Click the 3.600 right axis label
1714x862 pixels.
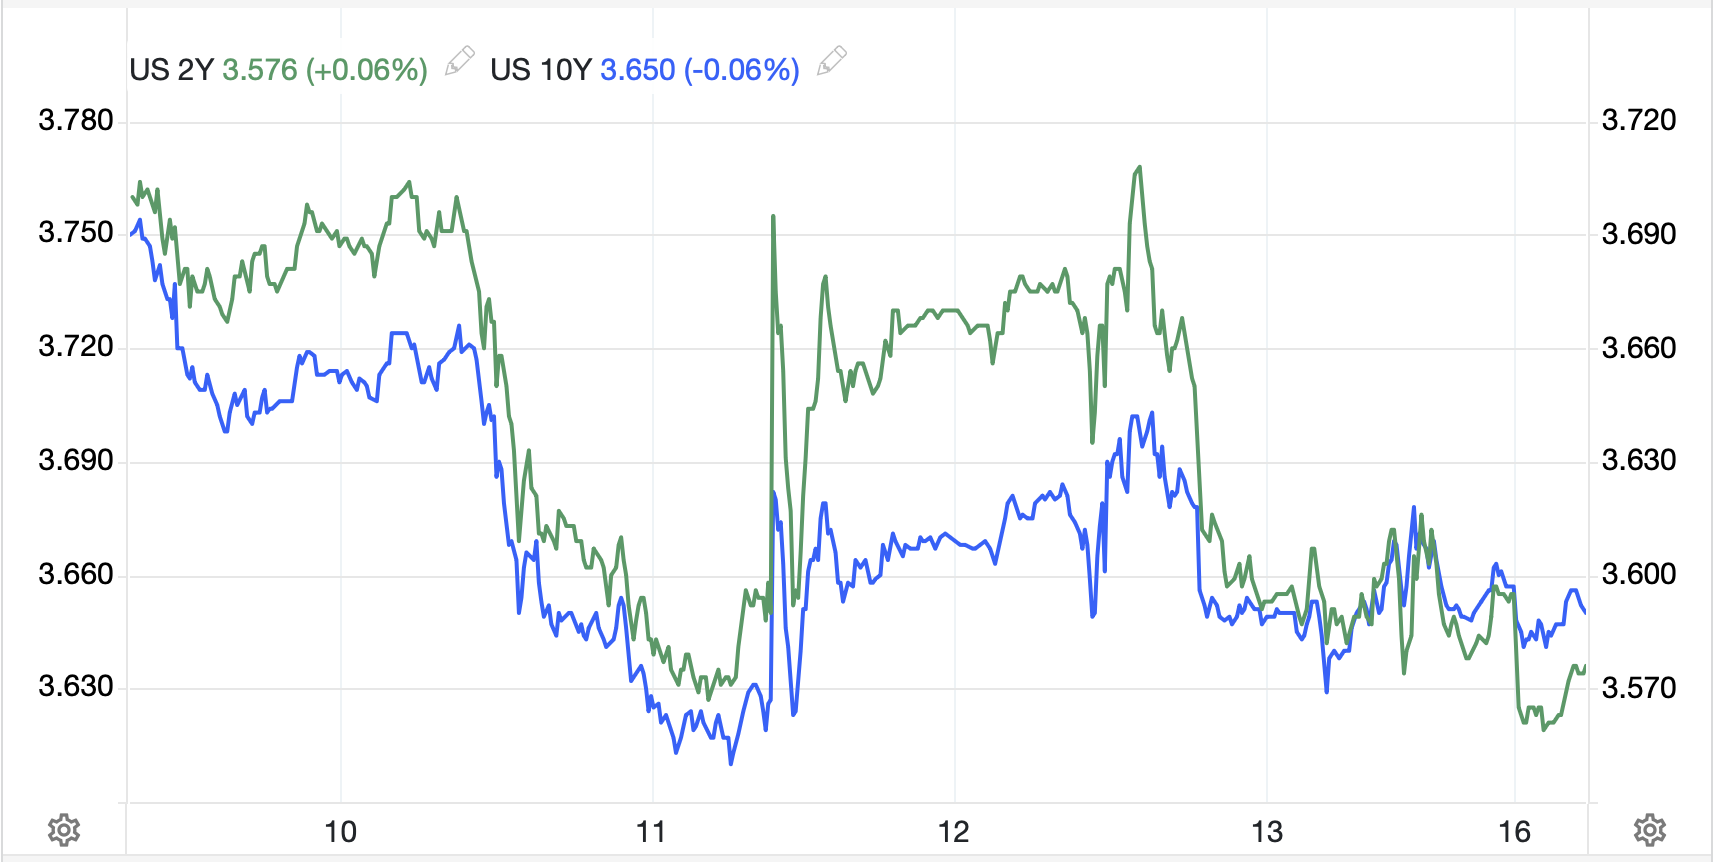click(1639, 574)
